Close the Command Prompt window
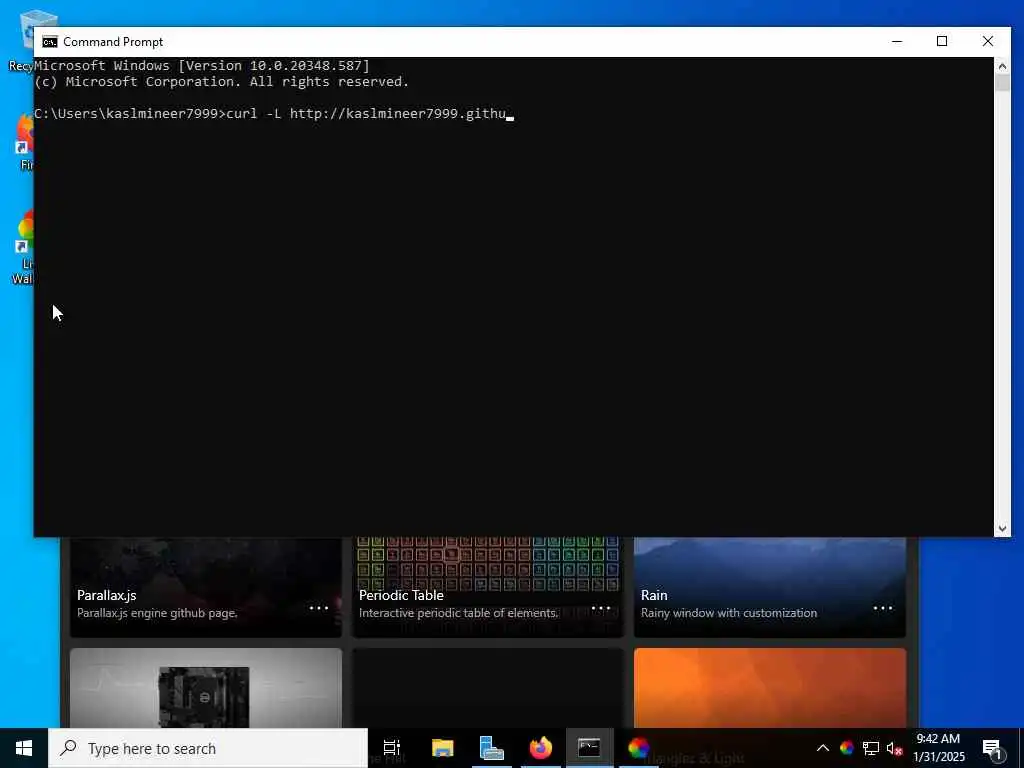This screenshot has height=768, width=1024. pos(987,41)
